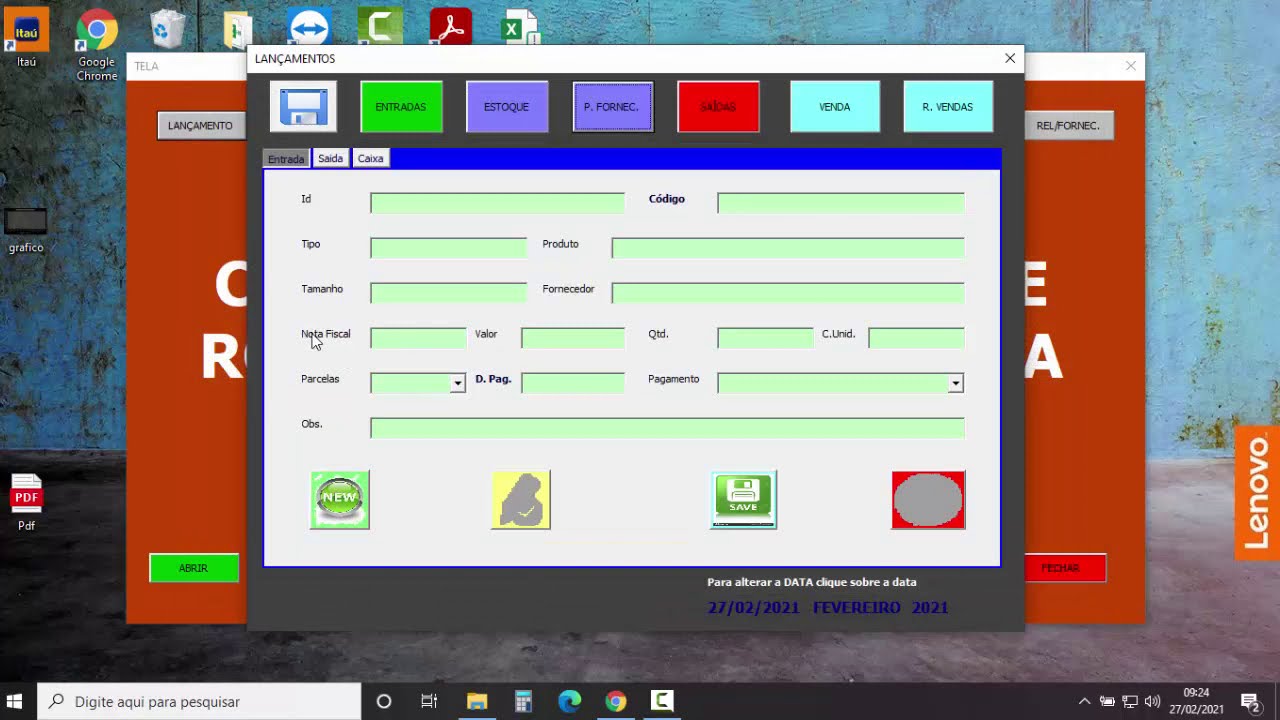Open Chrome from the taskbar

(615, 701)
